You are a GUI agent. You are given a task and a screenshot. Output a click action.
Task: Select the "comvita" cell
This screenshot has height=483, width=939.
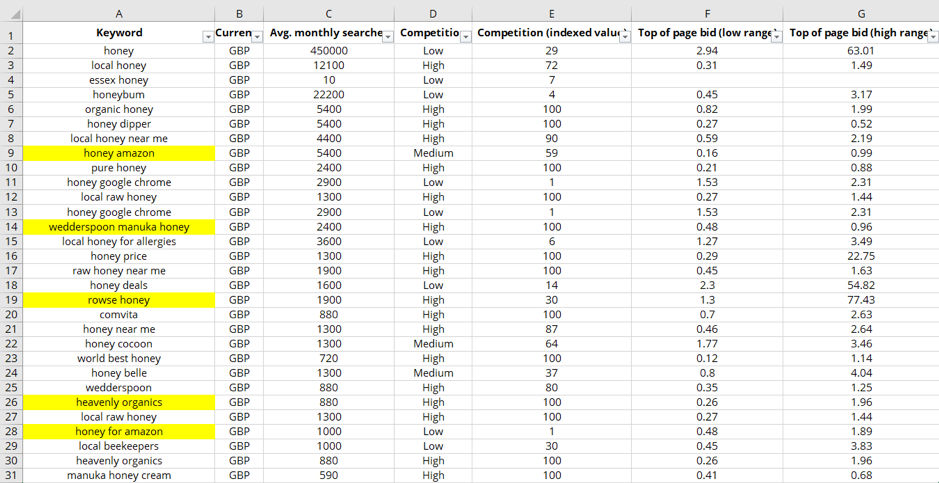tap(119, 315)
